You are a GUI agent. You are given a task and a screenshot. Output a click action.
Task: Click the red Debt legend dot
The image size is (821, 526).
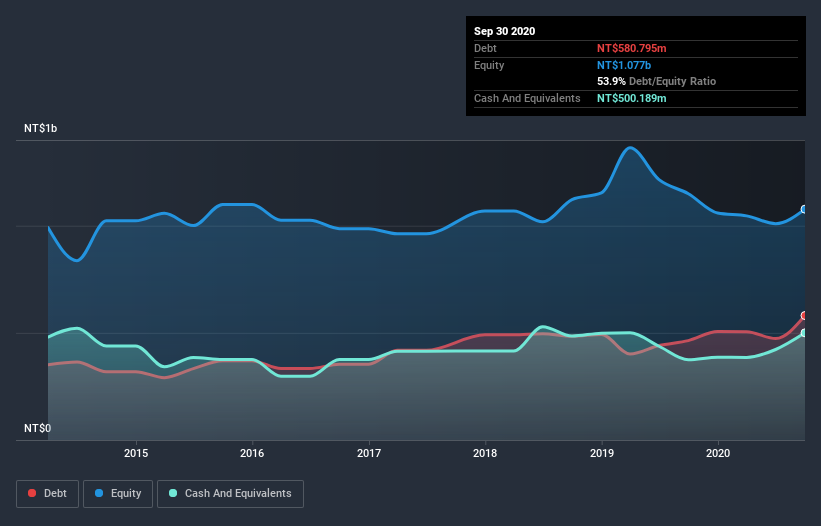[x=32, y=493]
